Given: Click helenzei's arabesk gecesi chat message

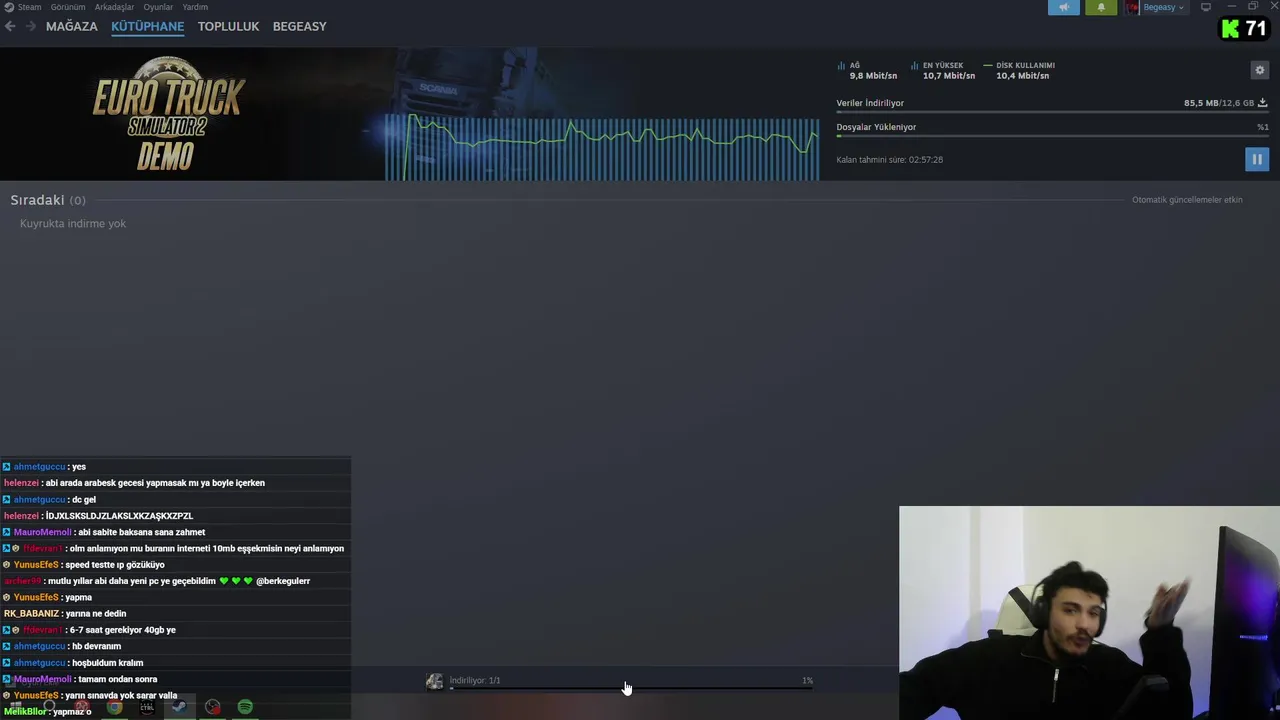Looking at the screenshot, I should point(134,483).
